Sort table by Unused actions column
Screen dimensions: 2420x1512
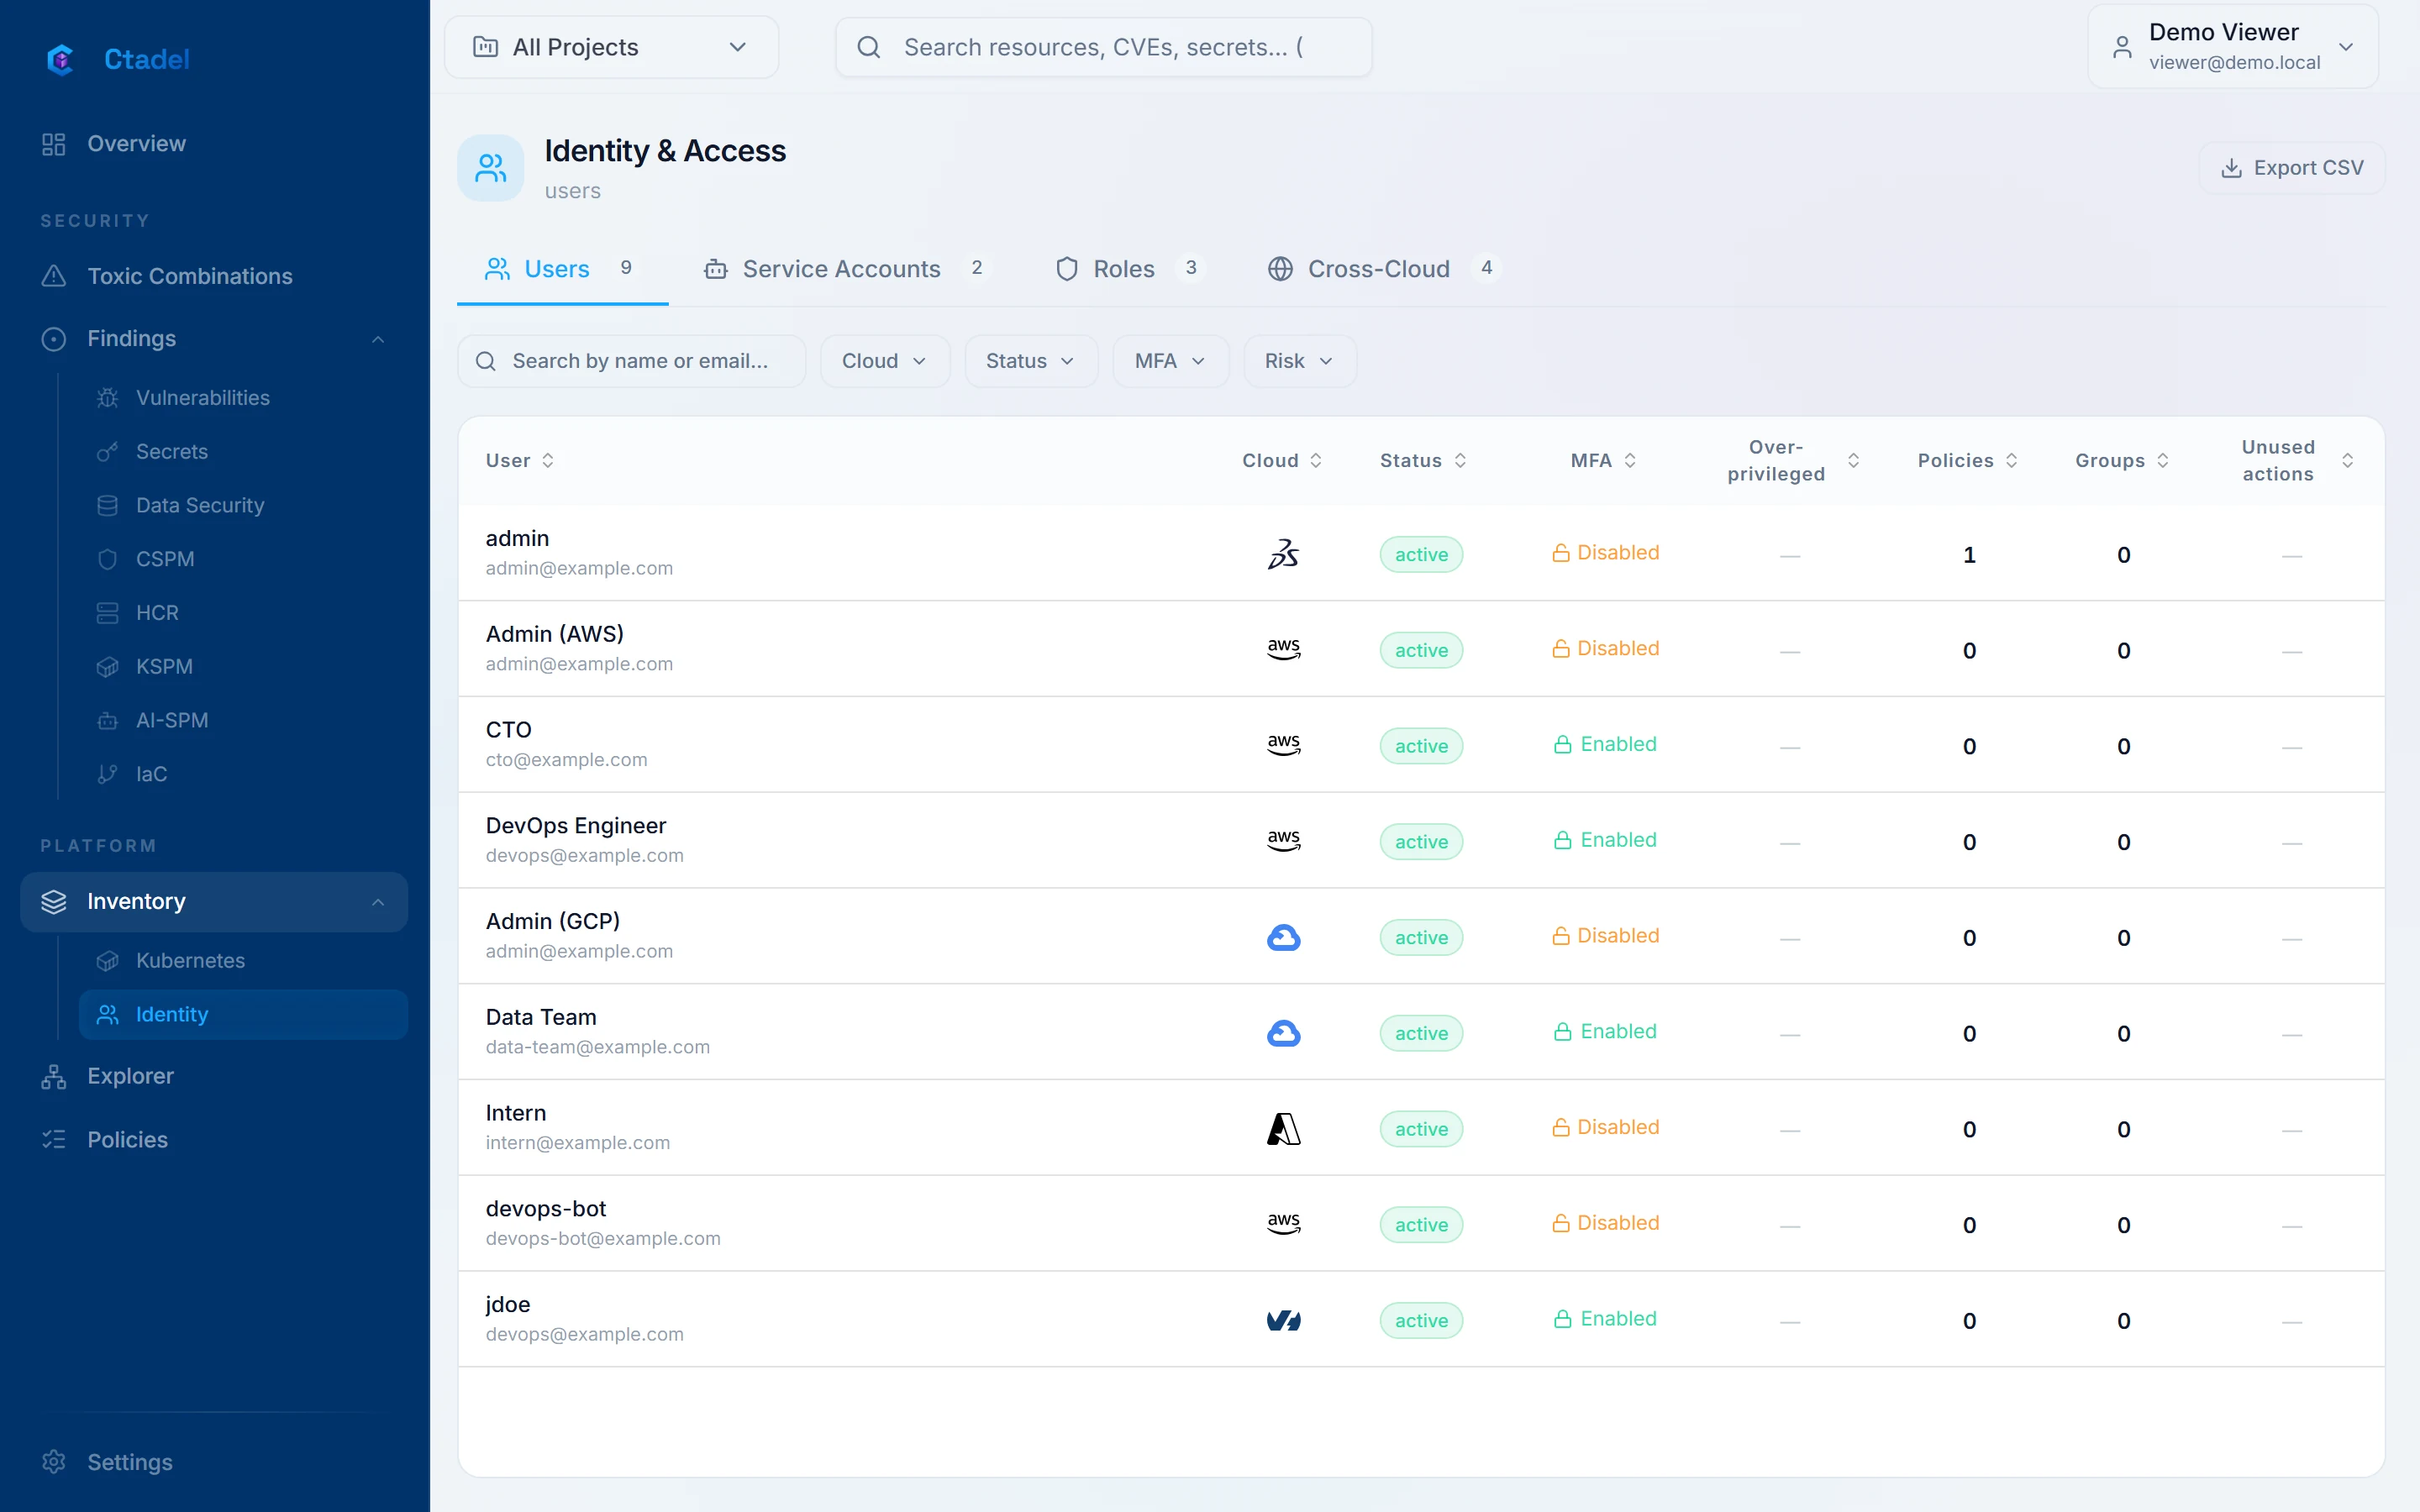(2297, 461)
